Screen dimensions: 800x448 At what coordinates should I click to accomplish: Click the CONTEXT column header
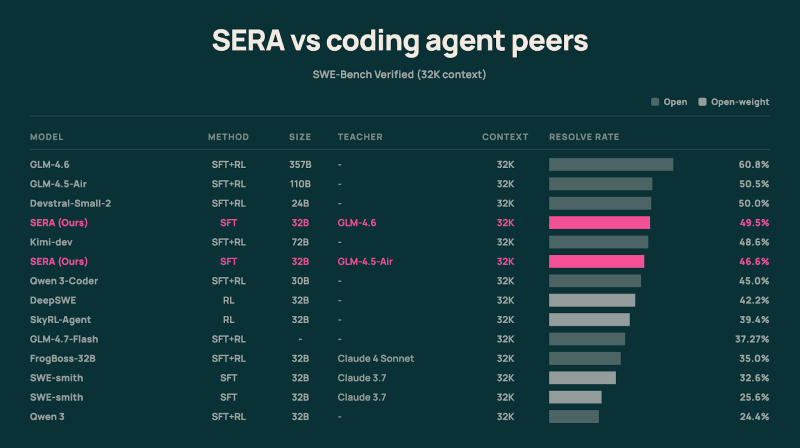pos(505,137)
